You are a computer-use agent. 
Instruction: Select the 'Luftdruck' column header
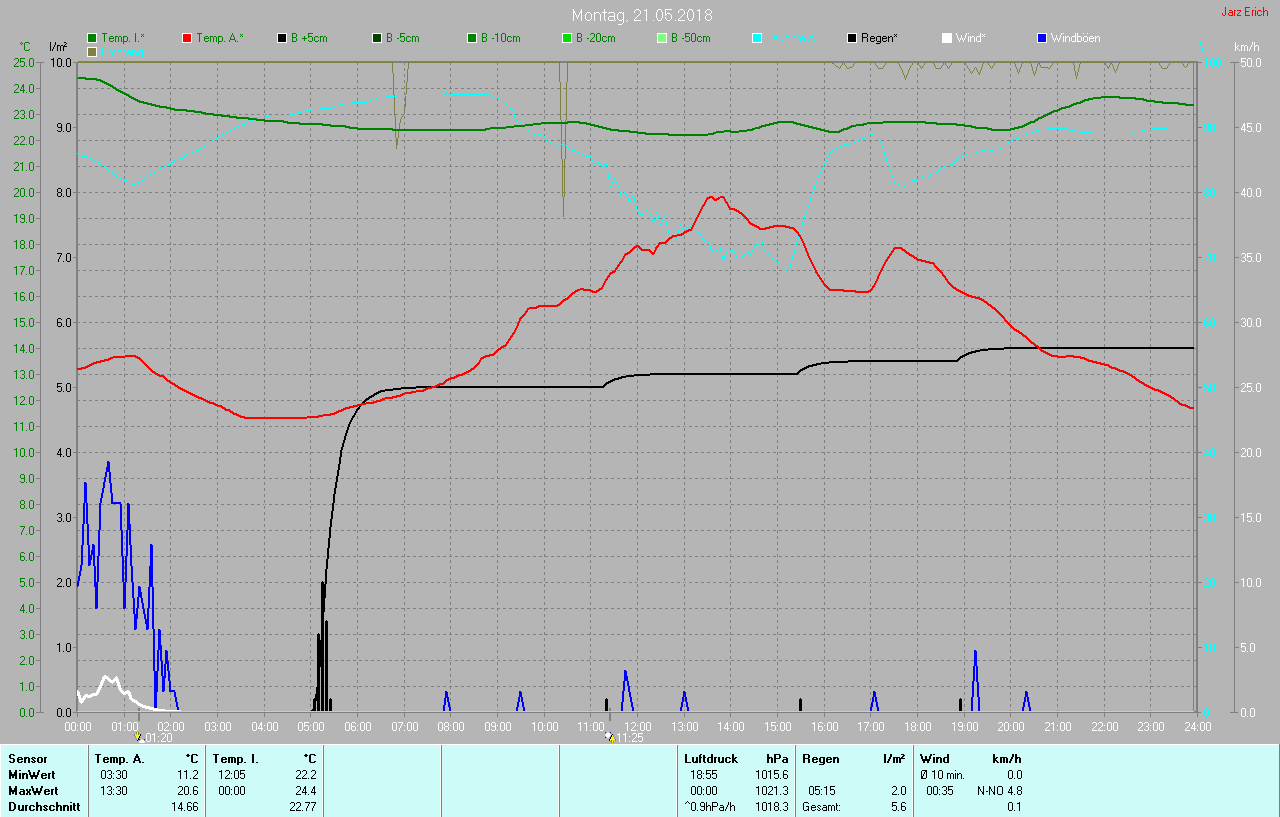pos(711,759)
